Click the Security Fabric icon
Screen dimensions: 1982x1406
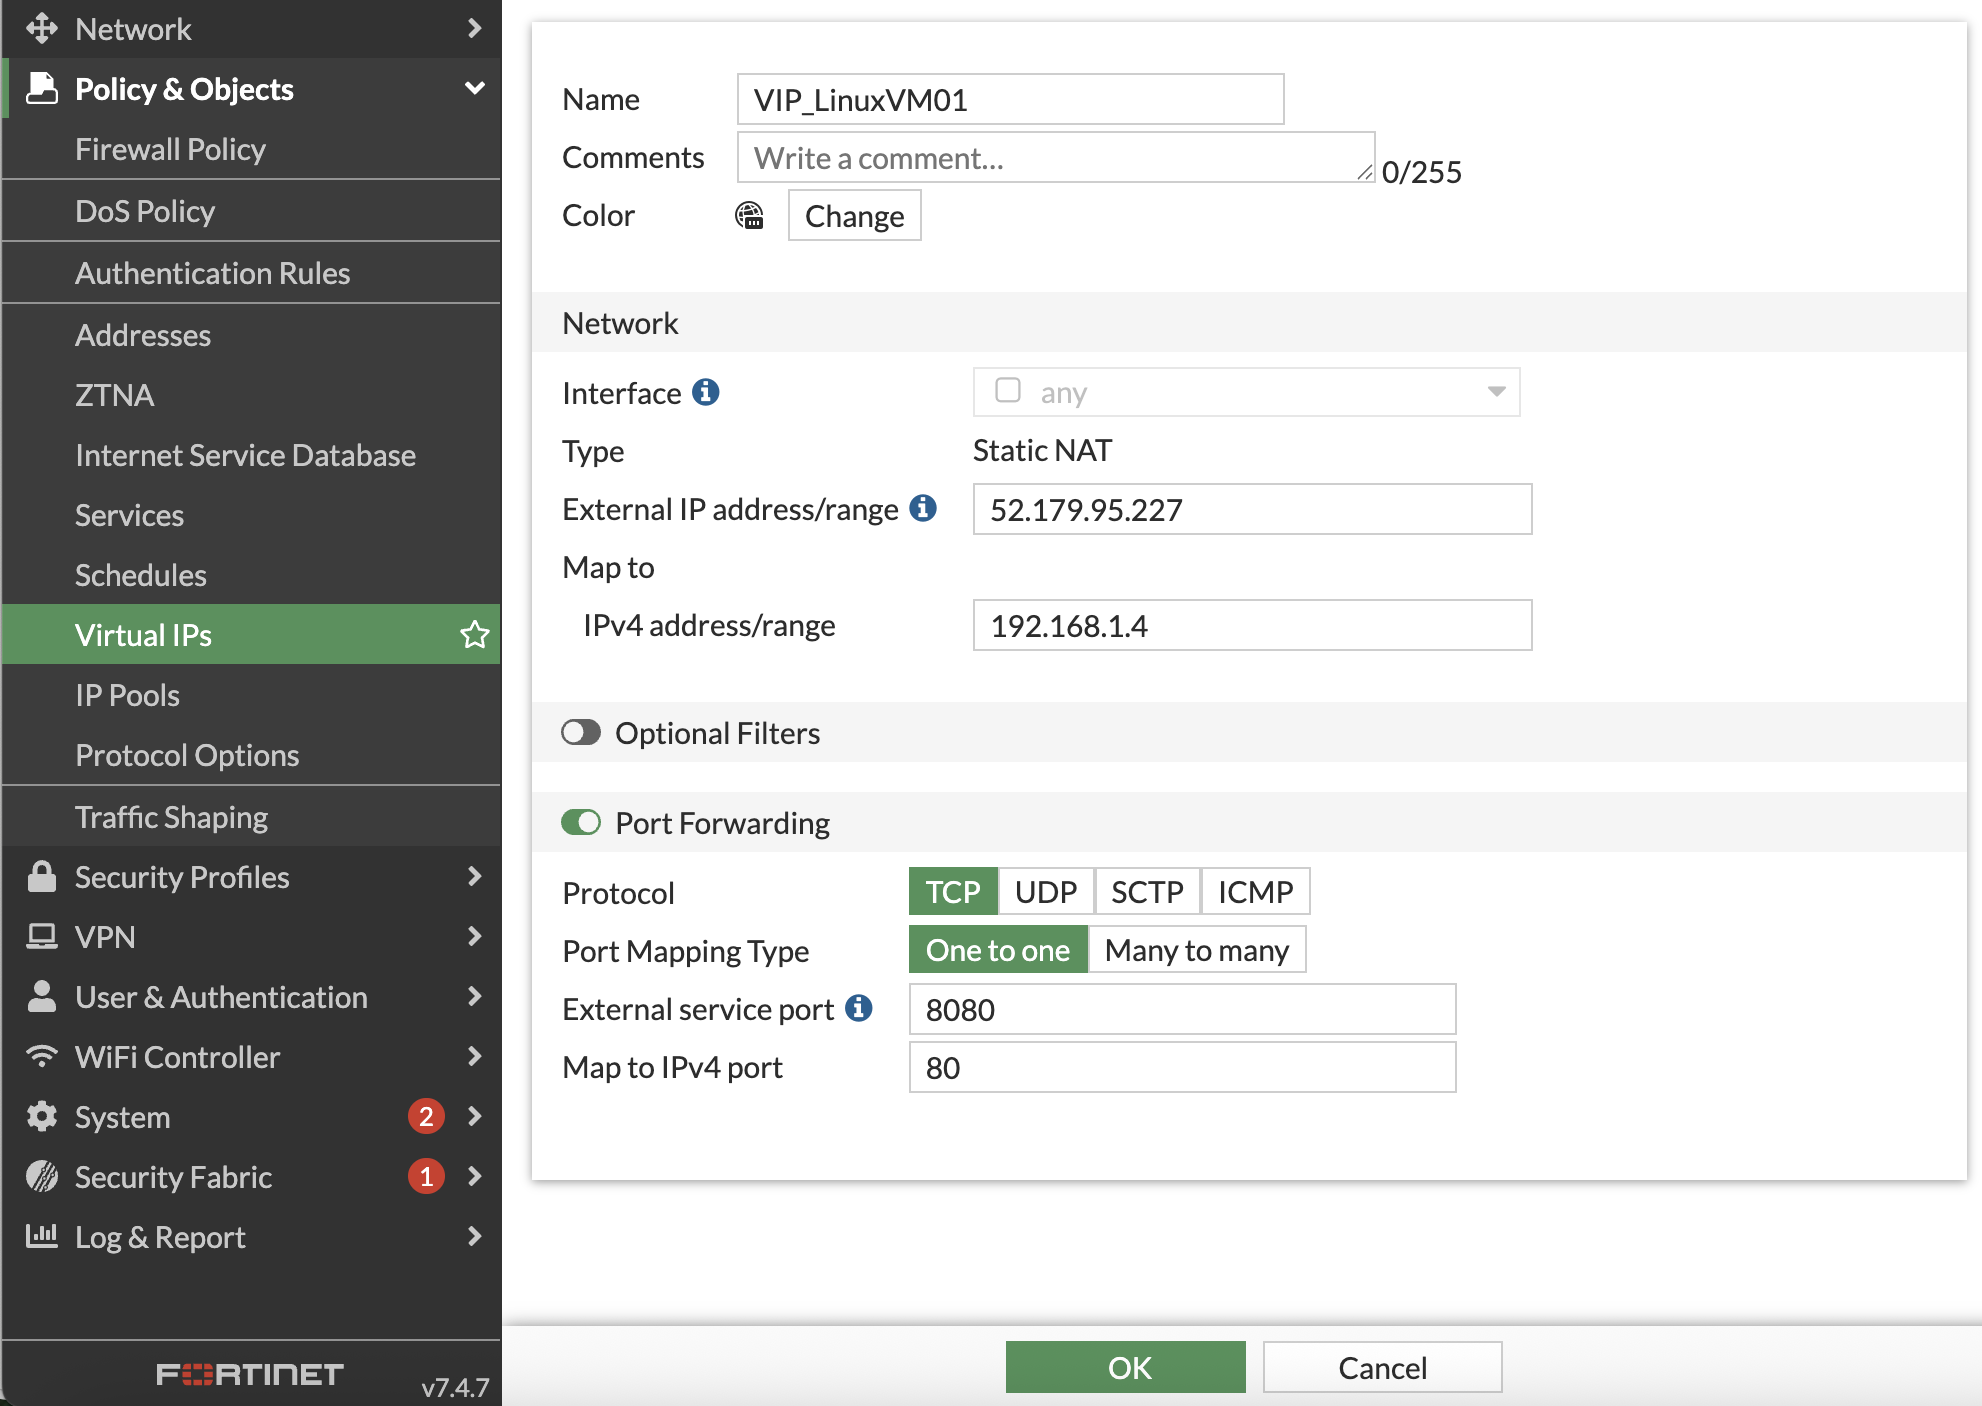click(x=41, y=1176)
